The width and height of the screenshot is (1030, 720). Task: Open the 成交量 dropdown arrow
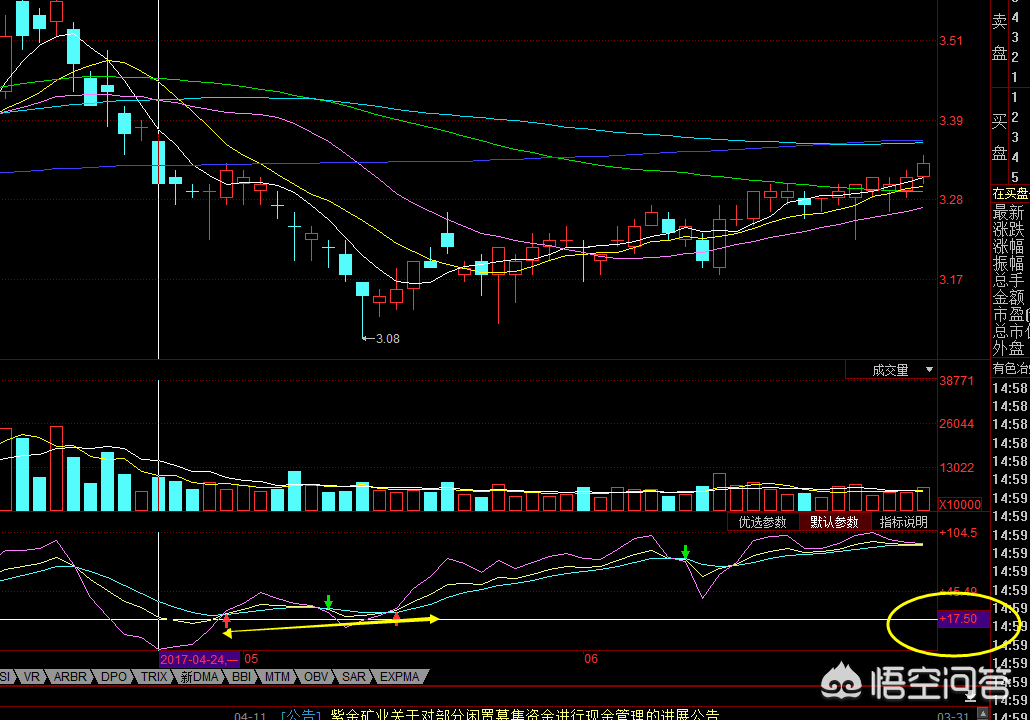(929, 370)
